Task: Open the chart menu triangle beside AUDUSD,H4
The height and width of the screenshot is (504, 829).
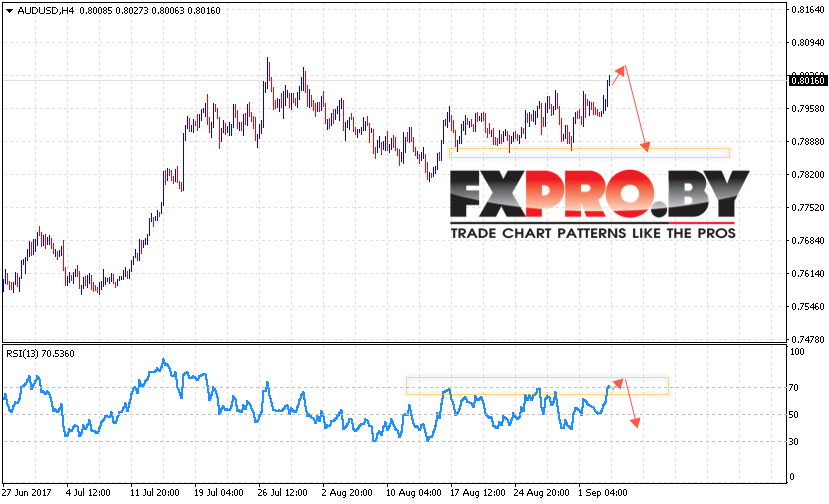Action: pyautogui.click(x=9, y=11)
